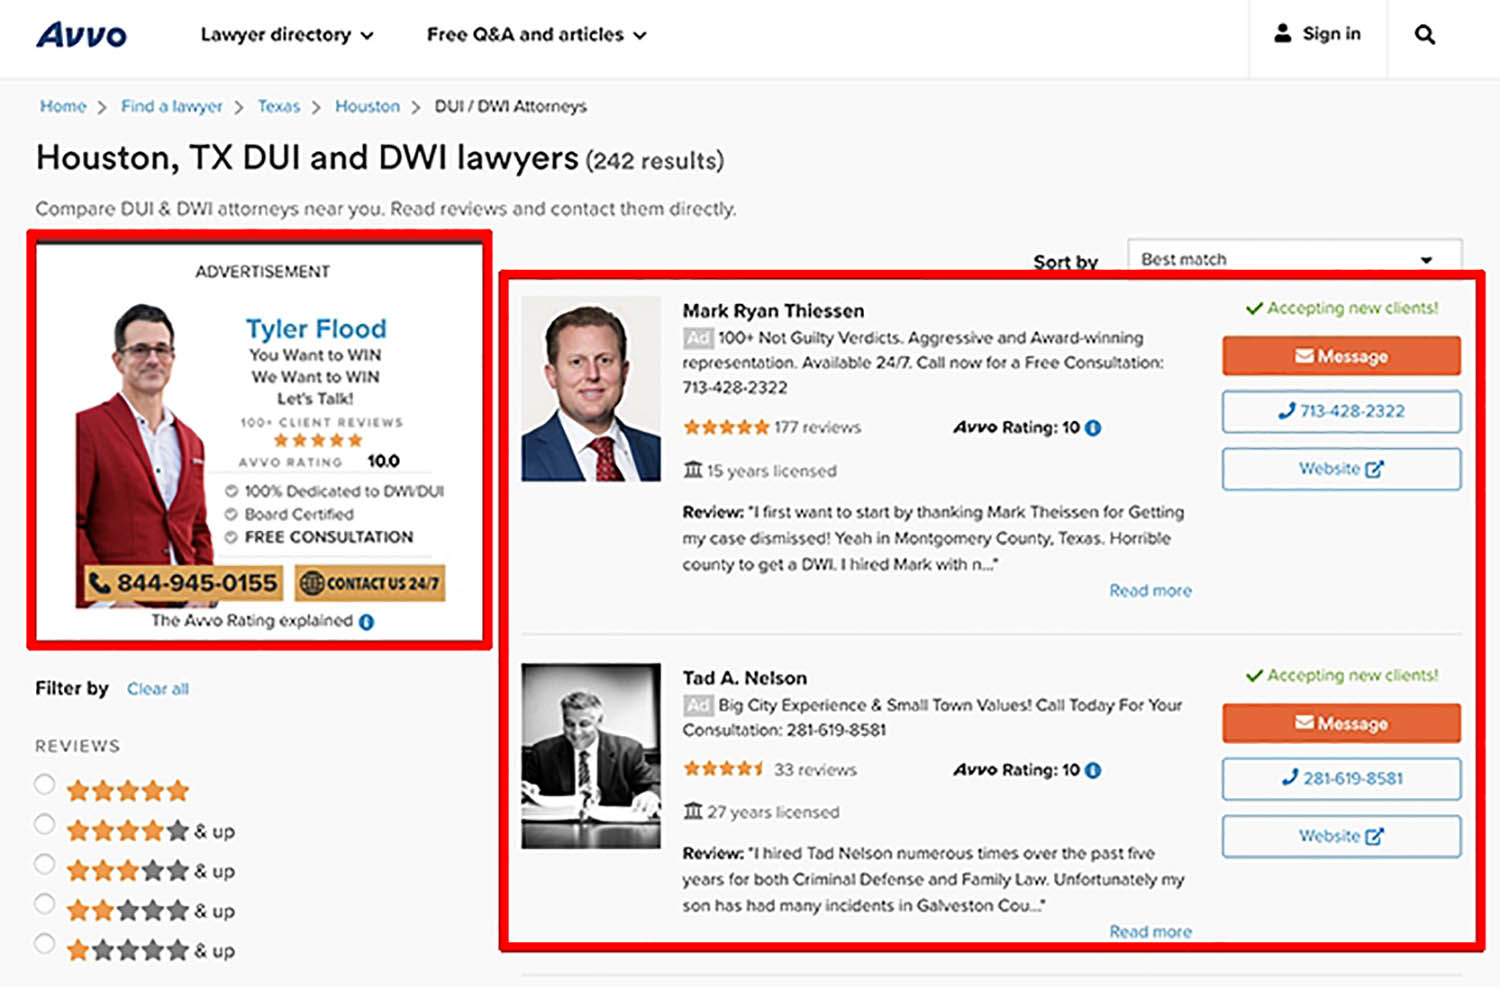The height and width of the screenshot is (987, 1500).
Task: Call 844-945-0155 from Tyler Flood ad
Action: pos(184,583)
